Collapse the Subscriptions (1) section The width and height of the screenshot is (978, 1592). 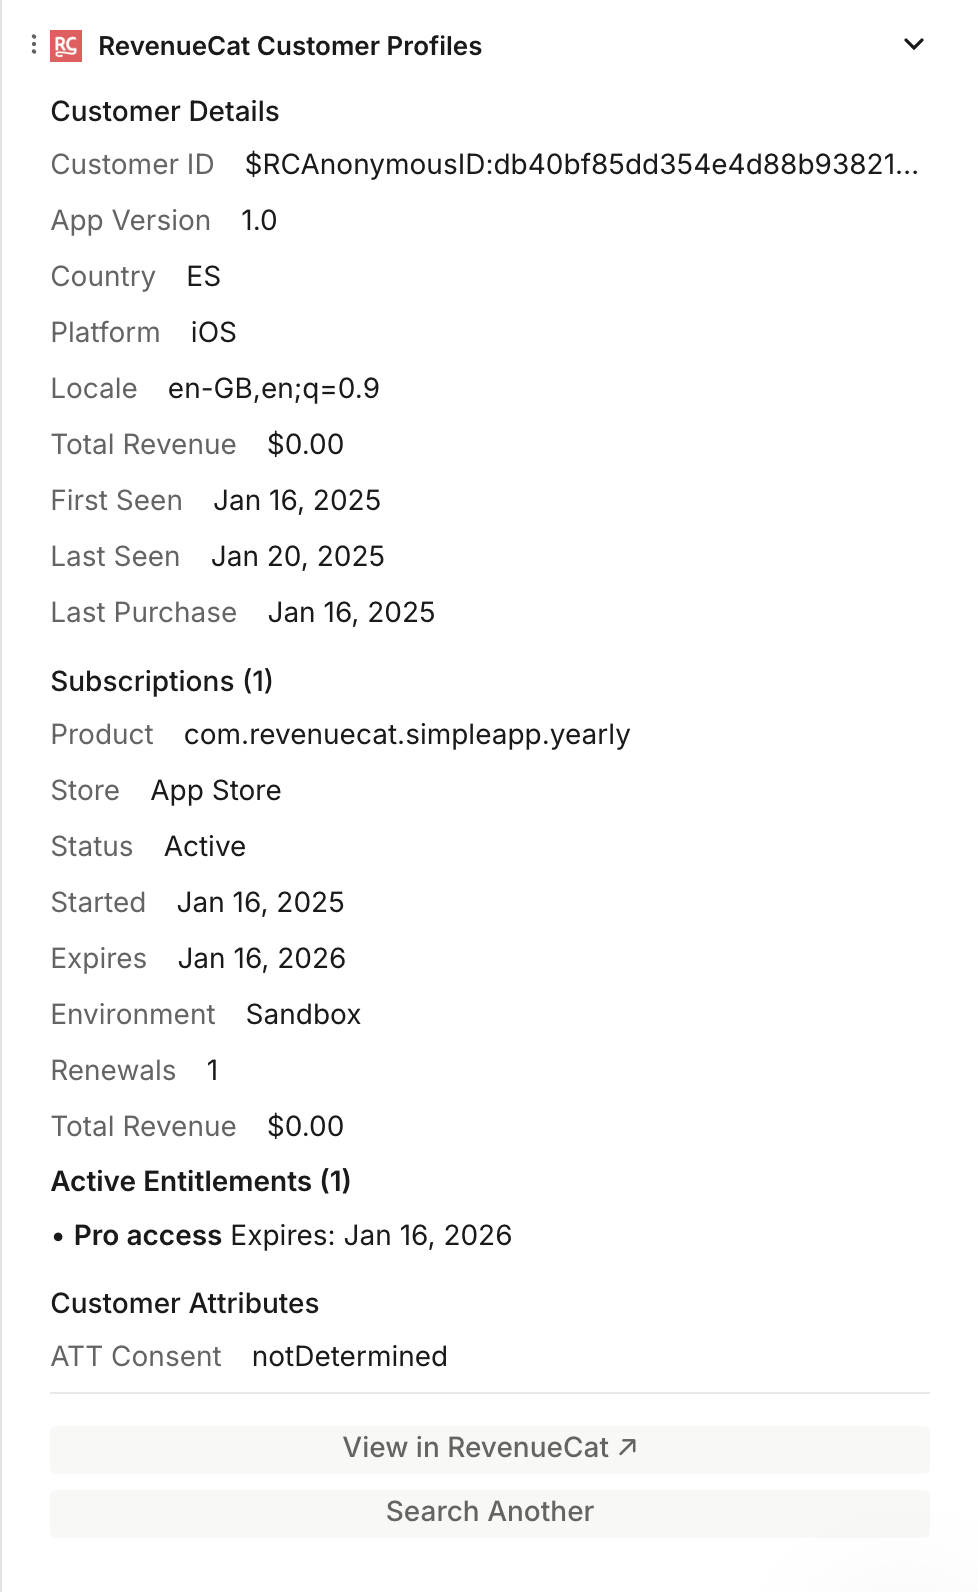[161, 681]
